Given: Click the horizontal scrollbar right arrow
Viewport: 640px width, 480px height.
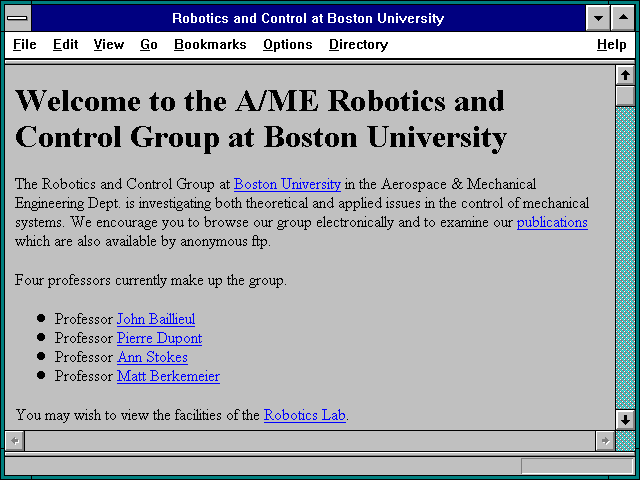Looking at the screenshot, I should click(x=605, y=441).
